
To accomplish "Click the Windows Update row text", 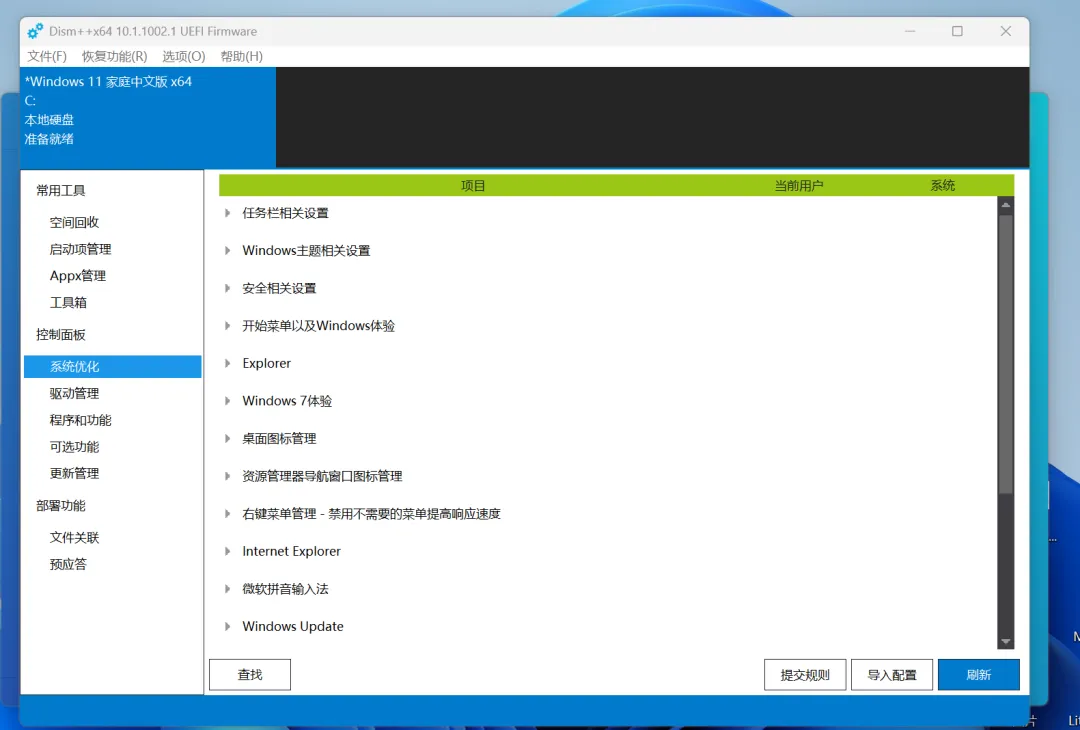I will [293, 626].
